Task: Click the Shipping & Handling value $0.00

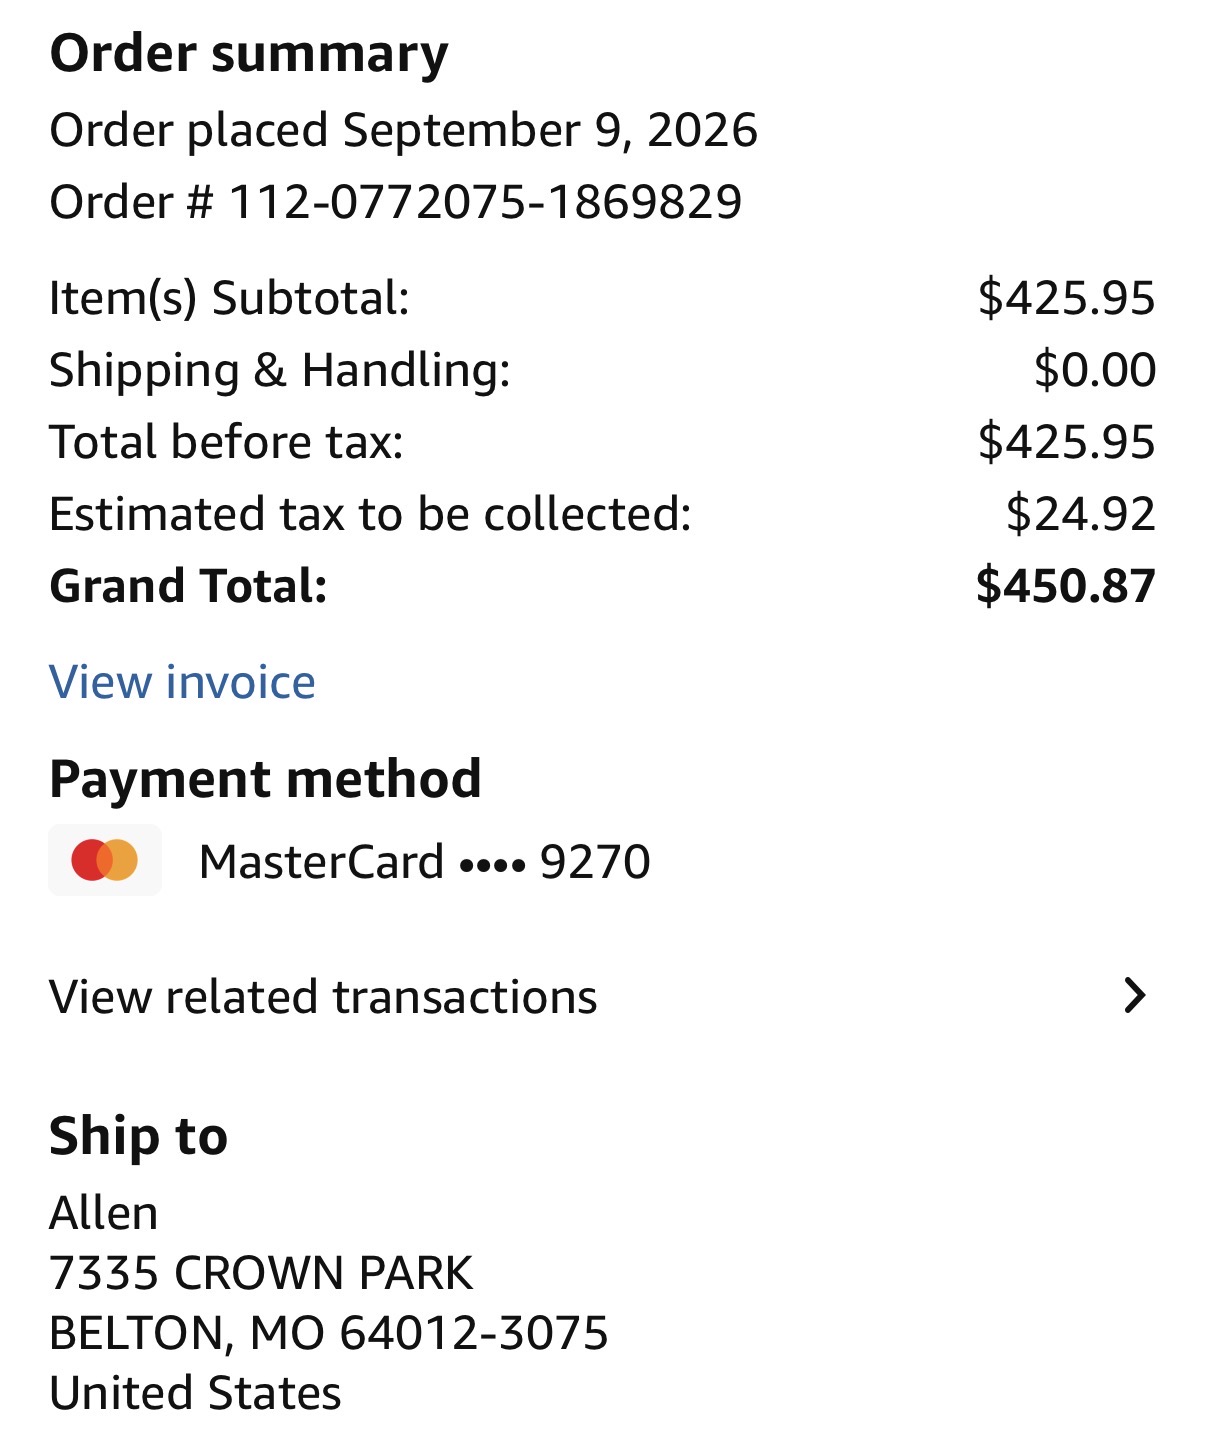Action: (x=1095, y=370)
